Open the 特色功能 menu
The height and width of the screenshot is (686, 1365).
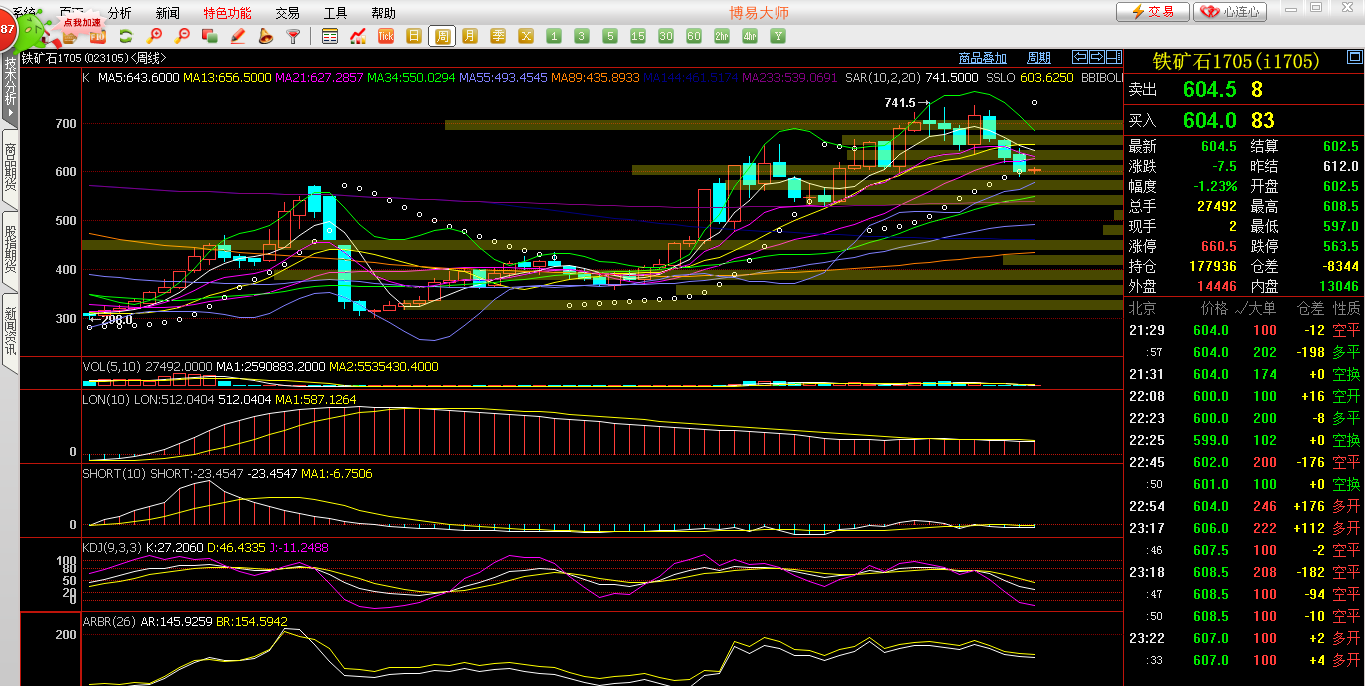click(x=227, y=13)
